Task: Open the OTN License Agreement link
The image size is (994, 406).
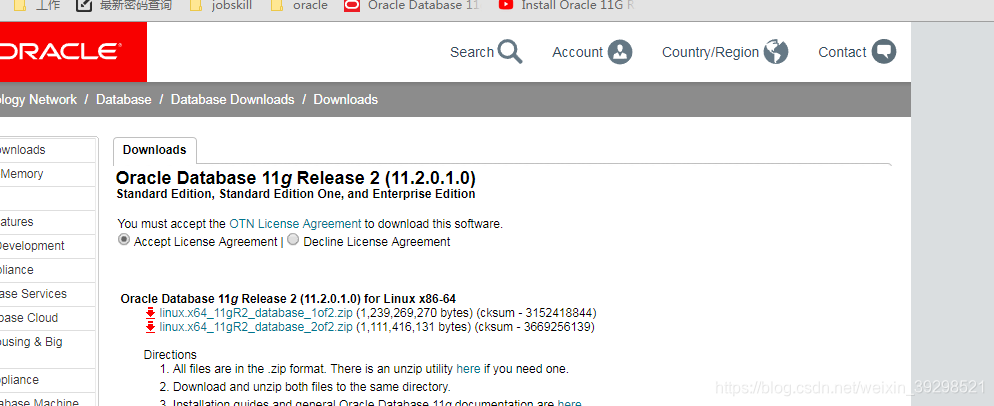Action: point(295,223)
